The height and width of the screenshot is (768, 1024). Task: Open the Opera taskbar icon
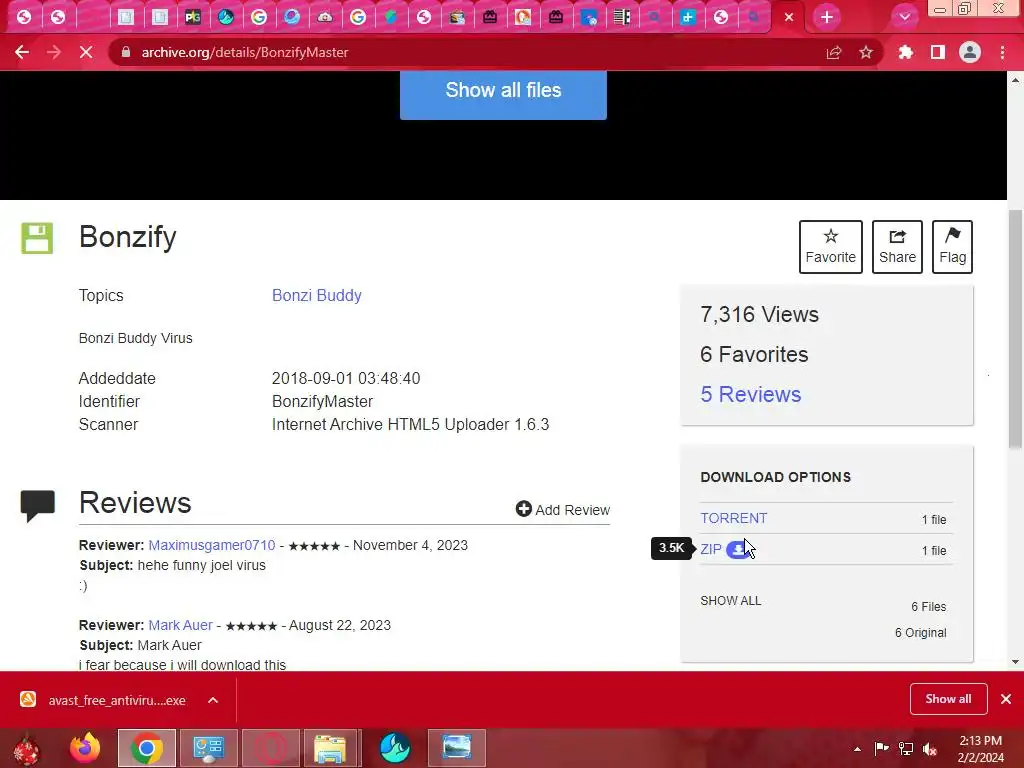pos(270,748)
